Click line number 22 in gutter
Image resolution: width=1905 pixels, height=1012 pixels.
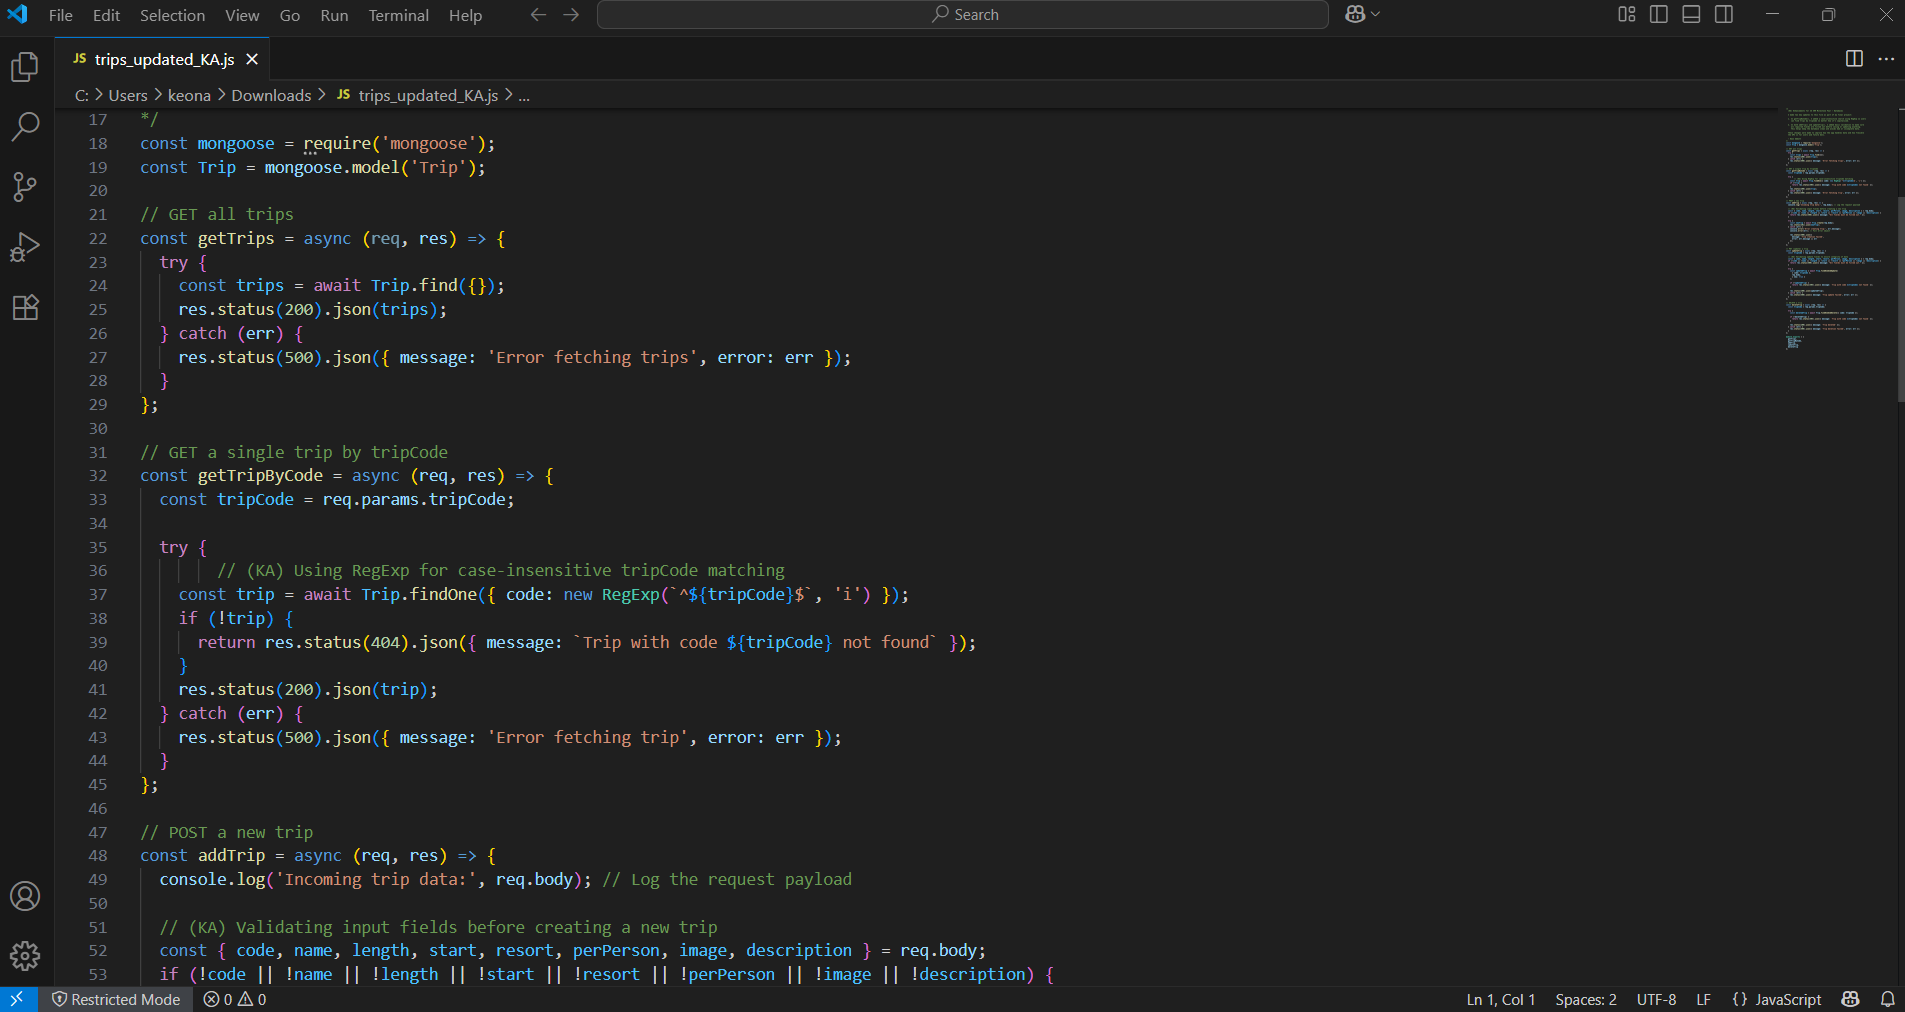98,238
